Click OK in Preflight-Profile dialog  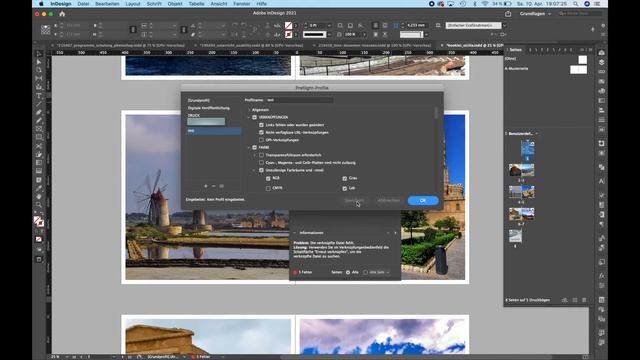[423, 200]
